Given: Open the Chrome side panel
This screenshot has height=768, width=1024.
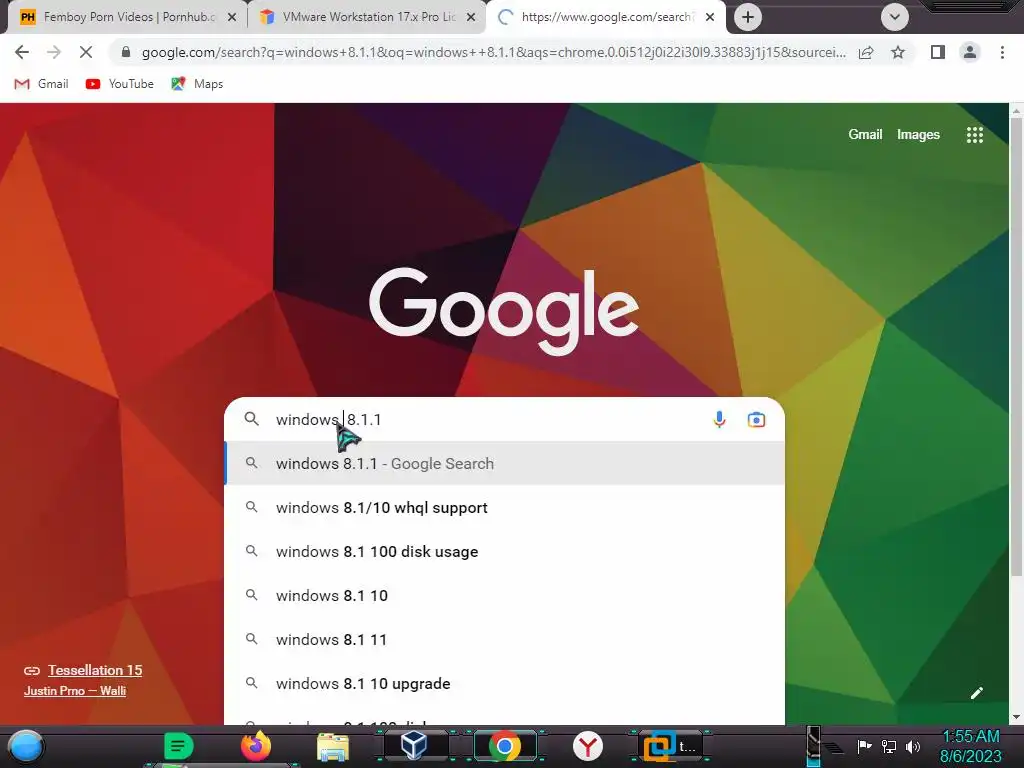Looking at the screenshot, I should pyautogui.click(x=938, y=52).
